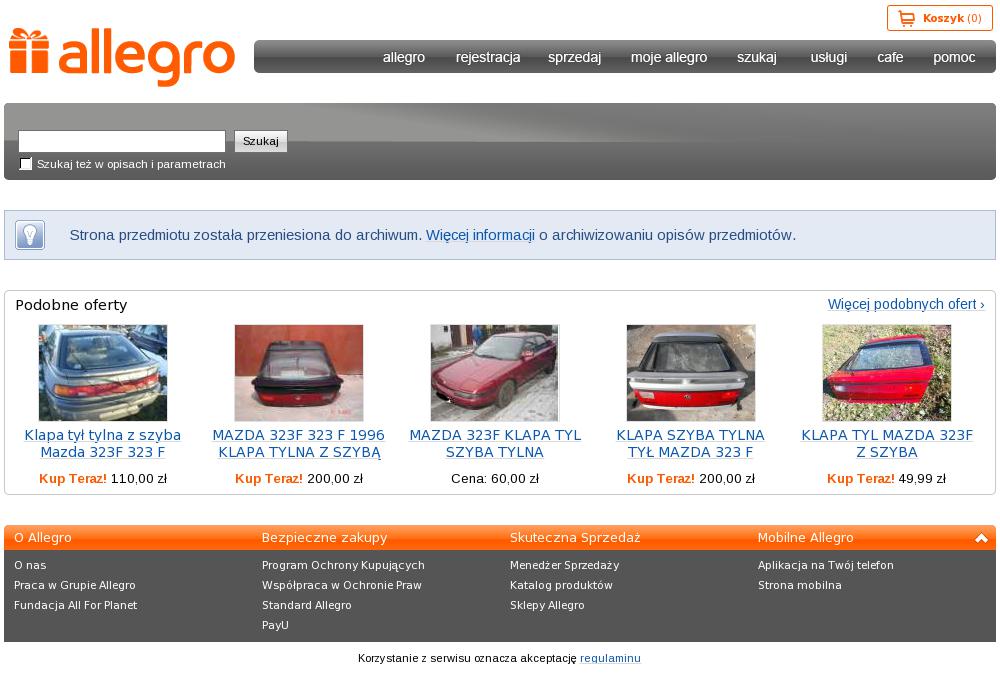Click the Szukaj search button

(x=261, y=141)
